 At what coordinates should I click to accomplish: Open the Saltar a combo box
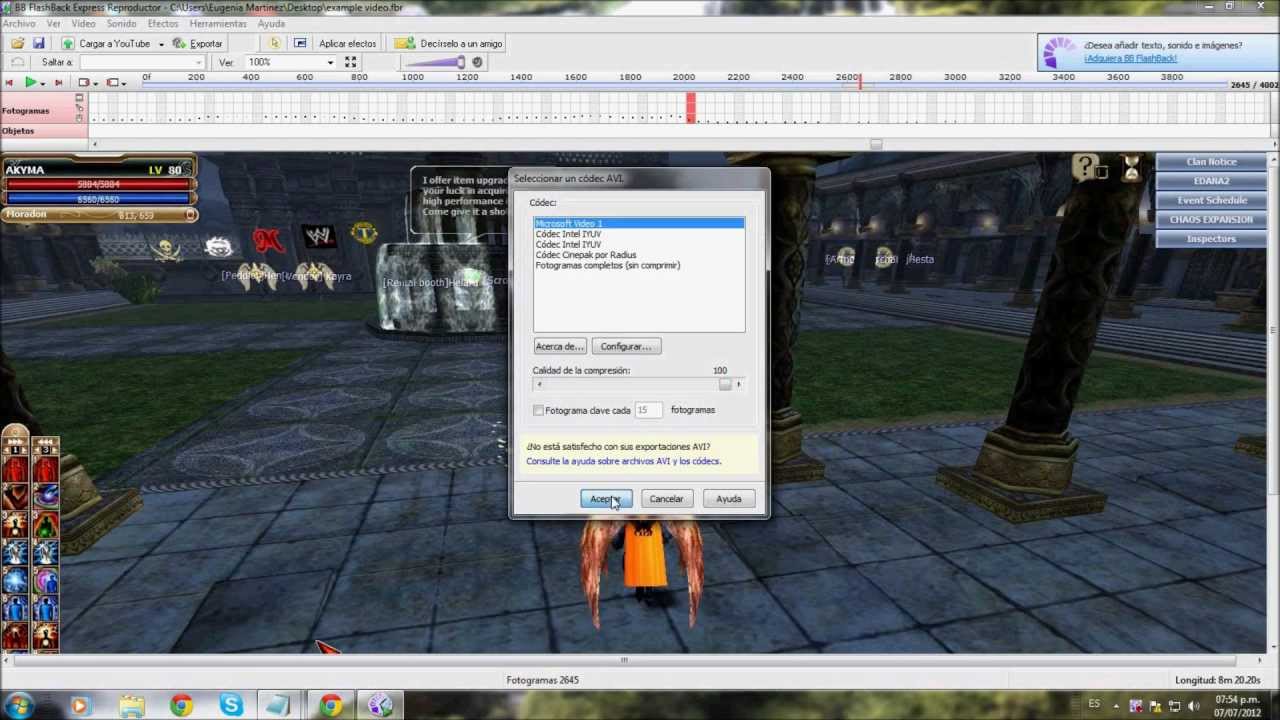[143, 62]
